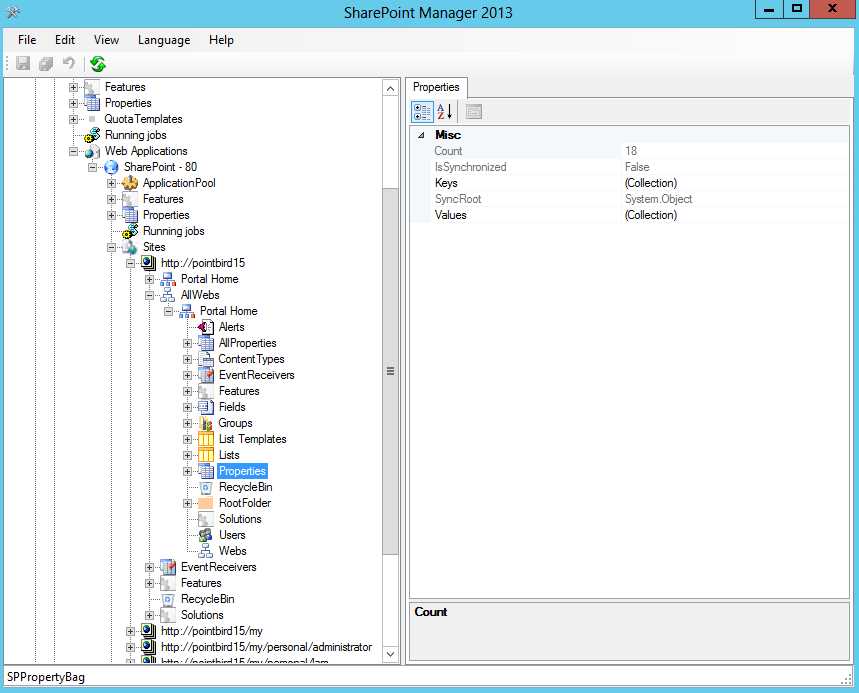Select the Features item under Portal Home

point(239,391)
